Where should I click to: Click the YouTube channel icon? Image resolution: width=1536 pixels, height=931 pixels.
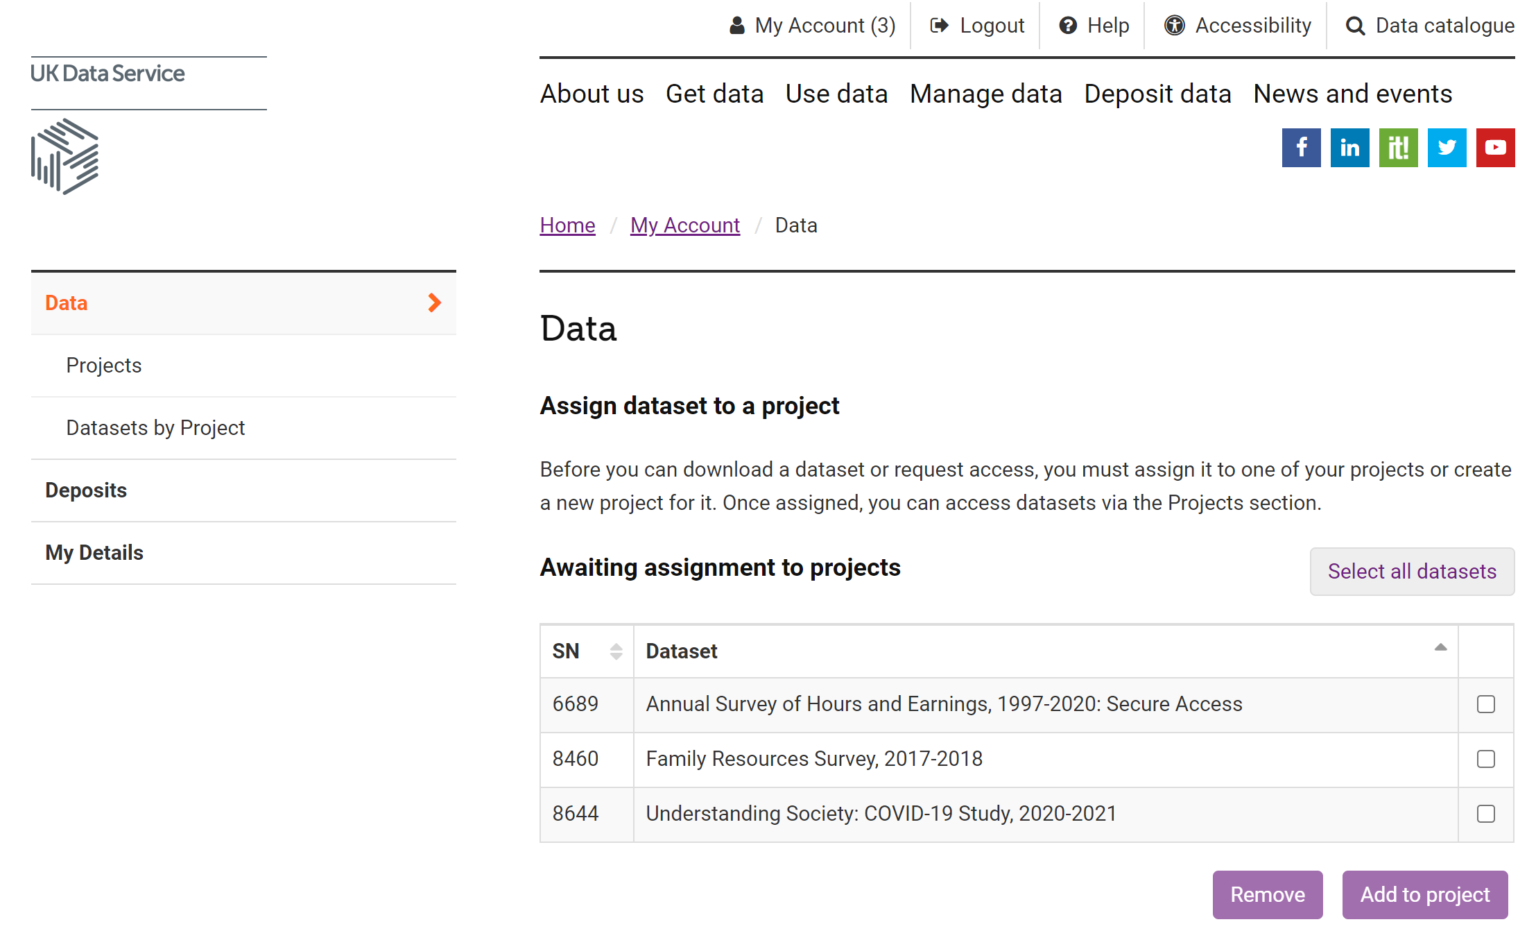click(1496, 147)
